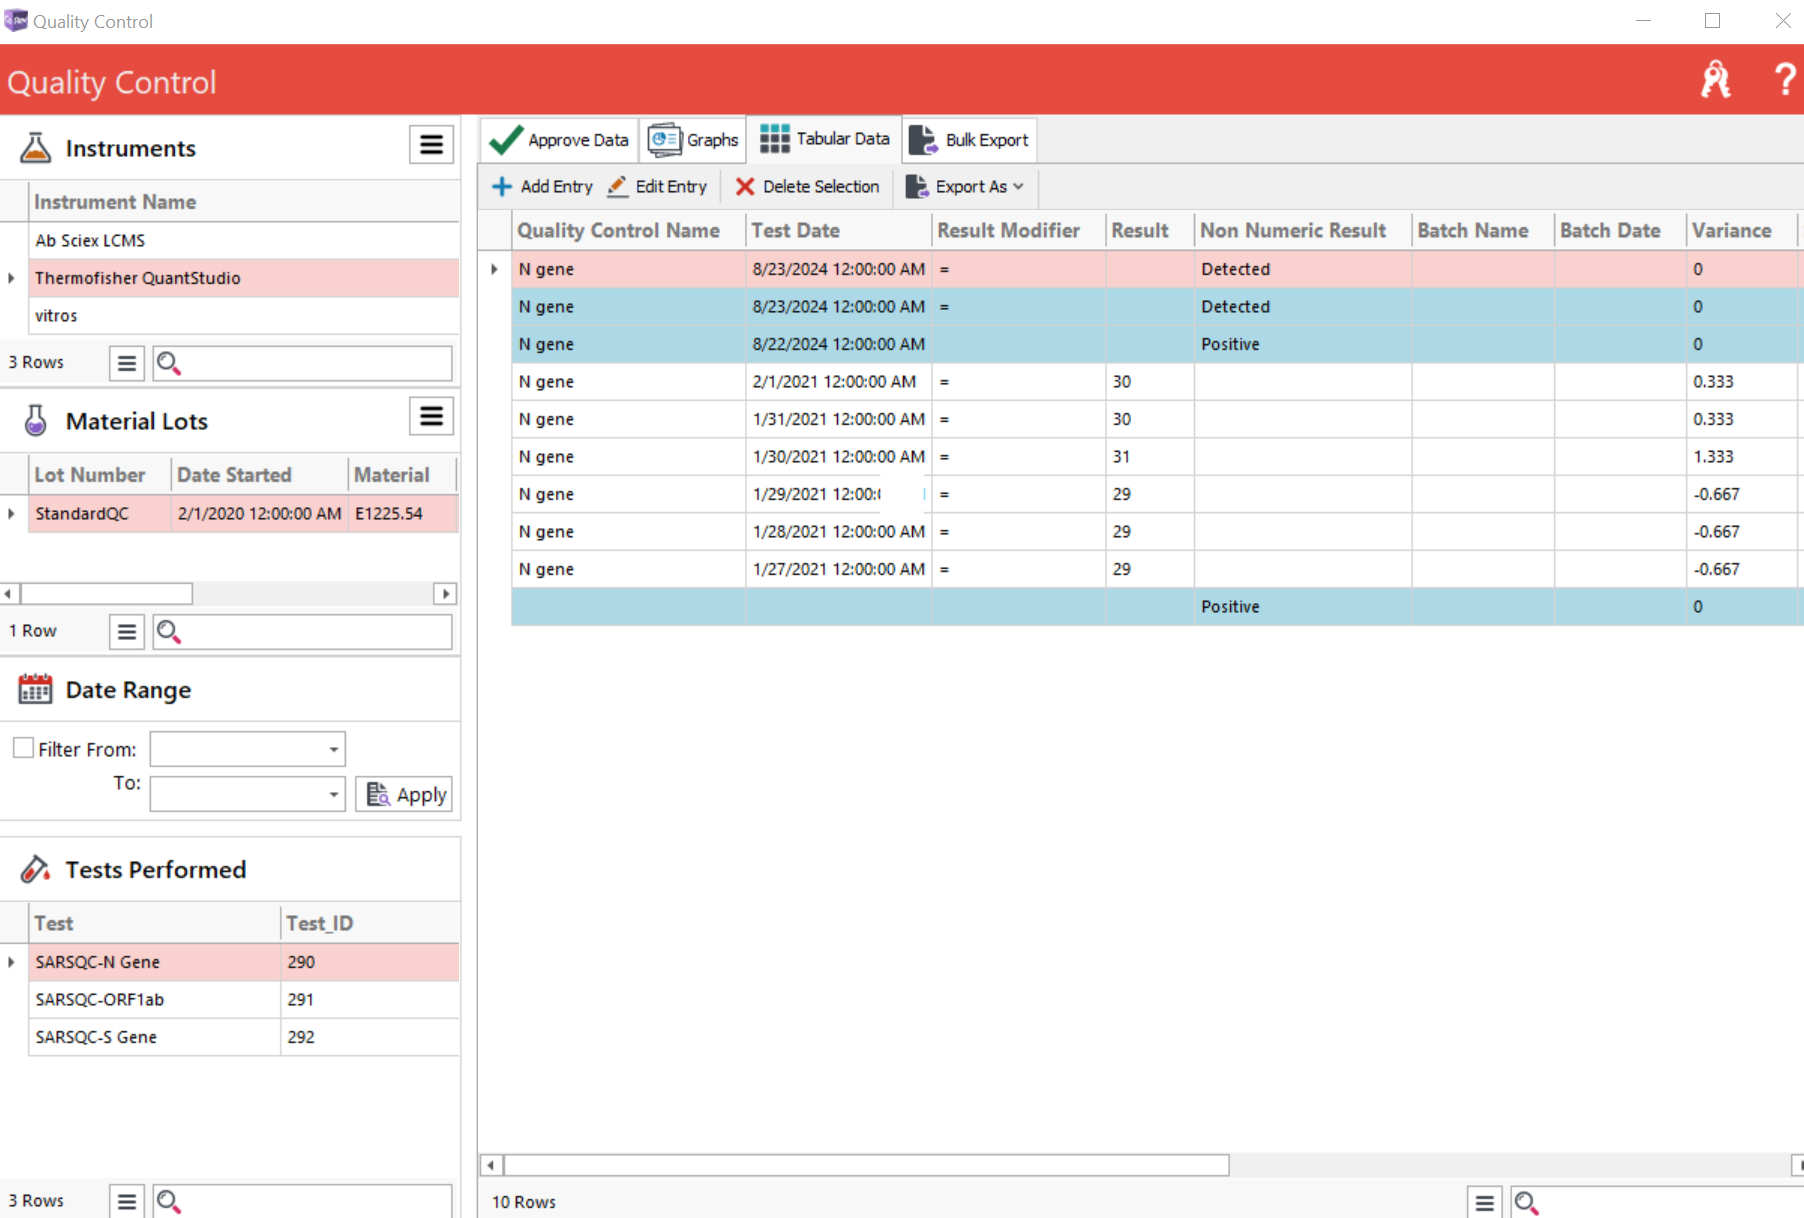Click the Approve Data tab

pos(559,140)
